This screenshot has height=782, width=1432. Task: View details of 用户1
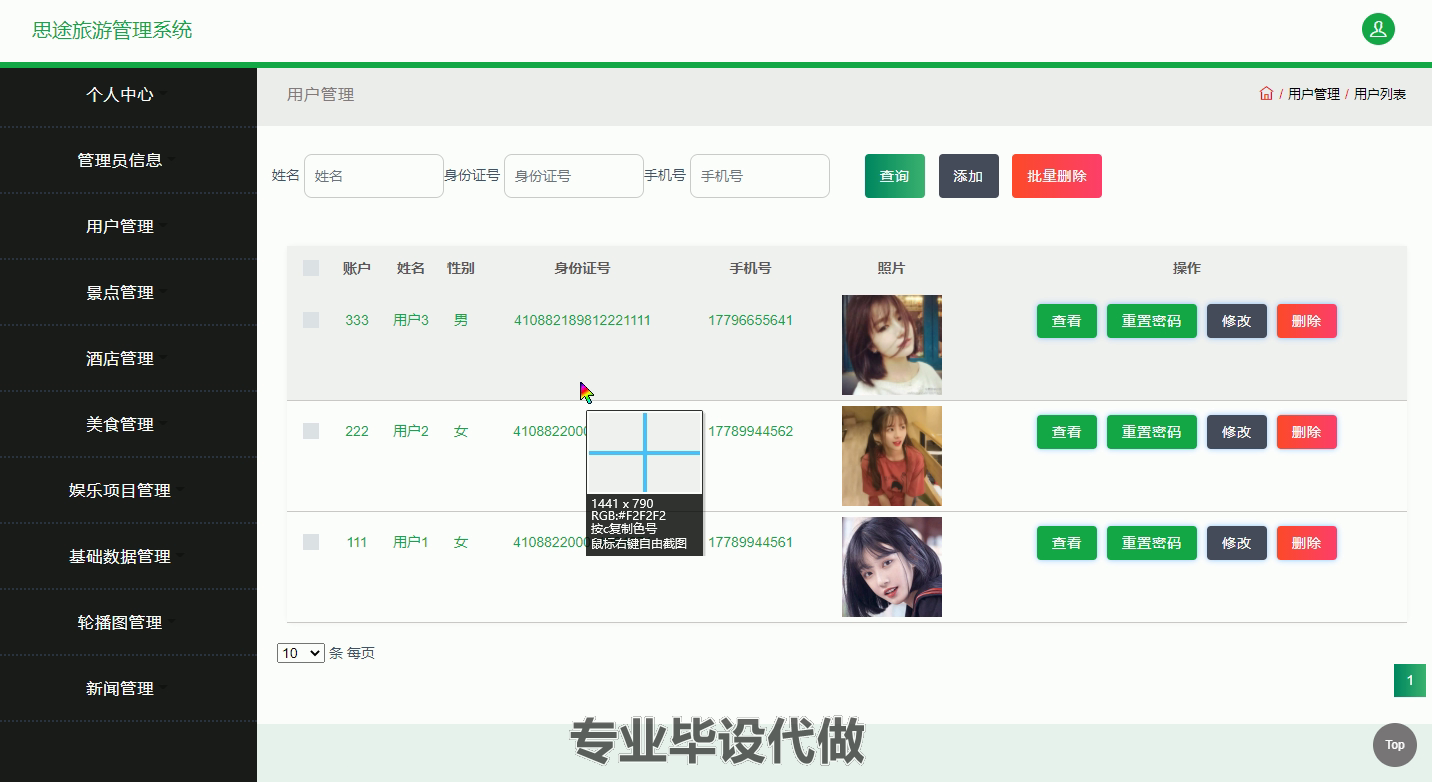pos(1067,543)
